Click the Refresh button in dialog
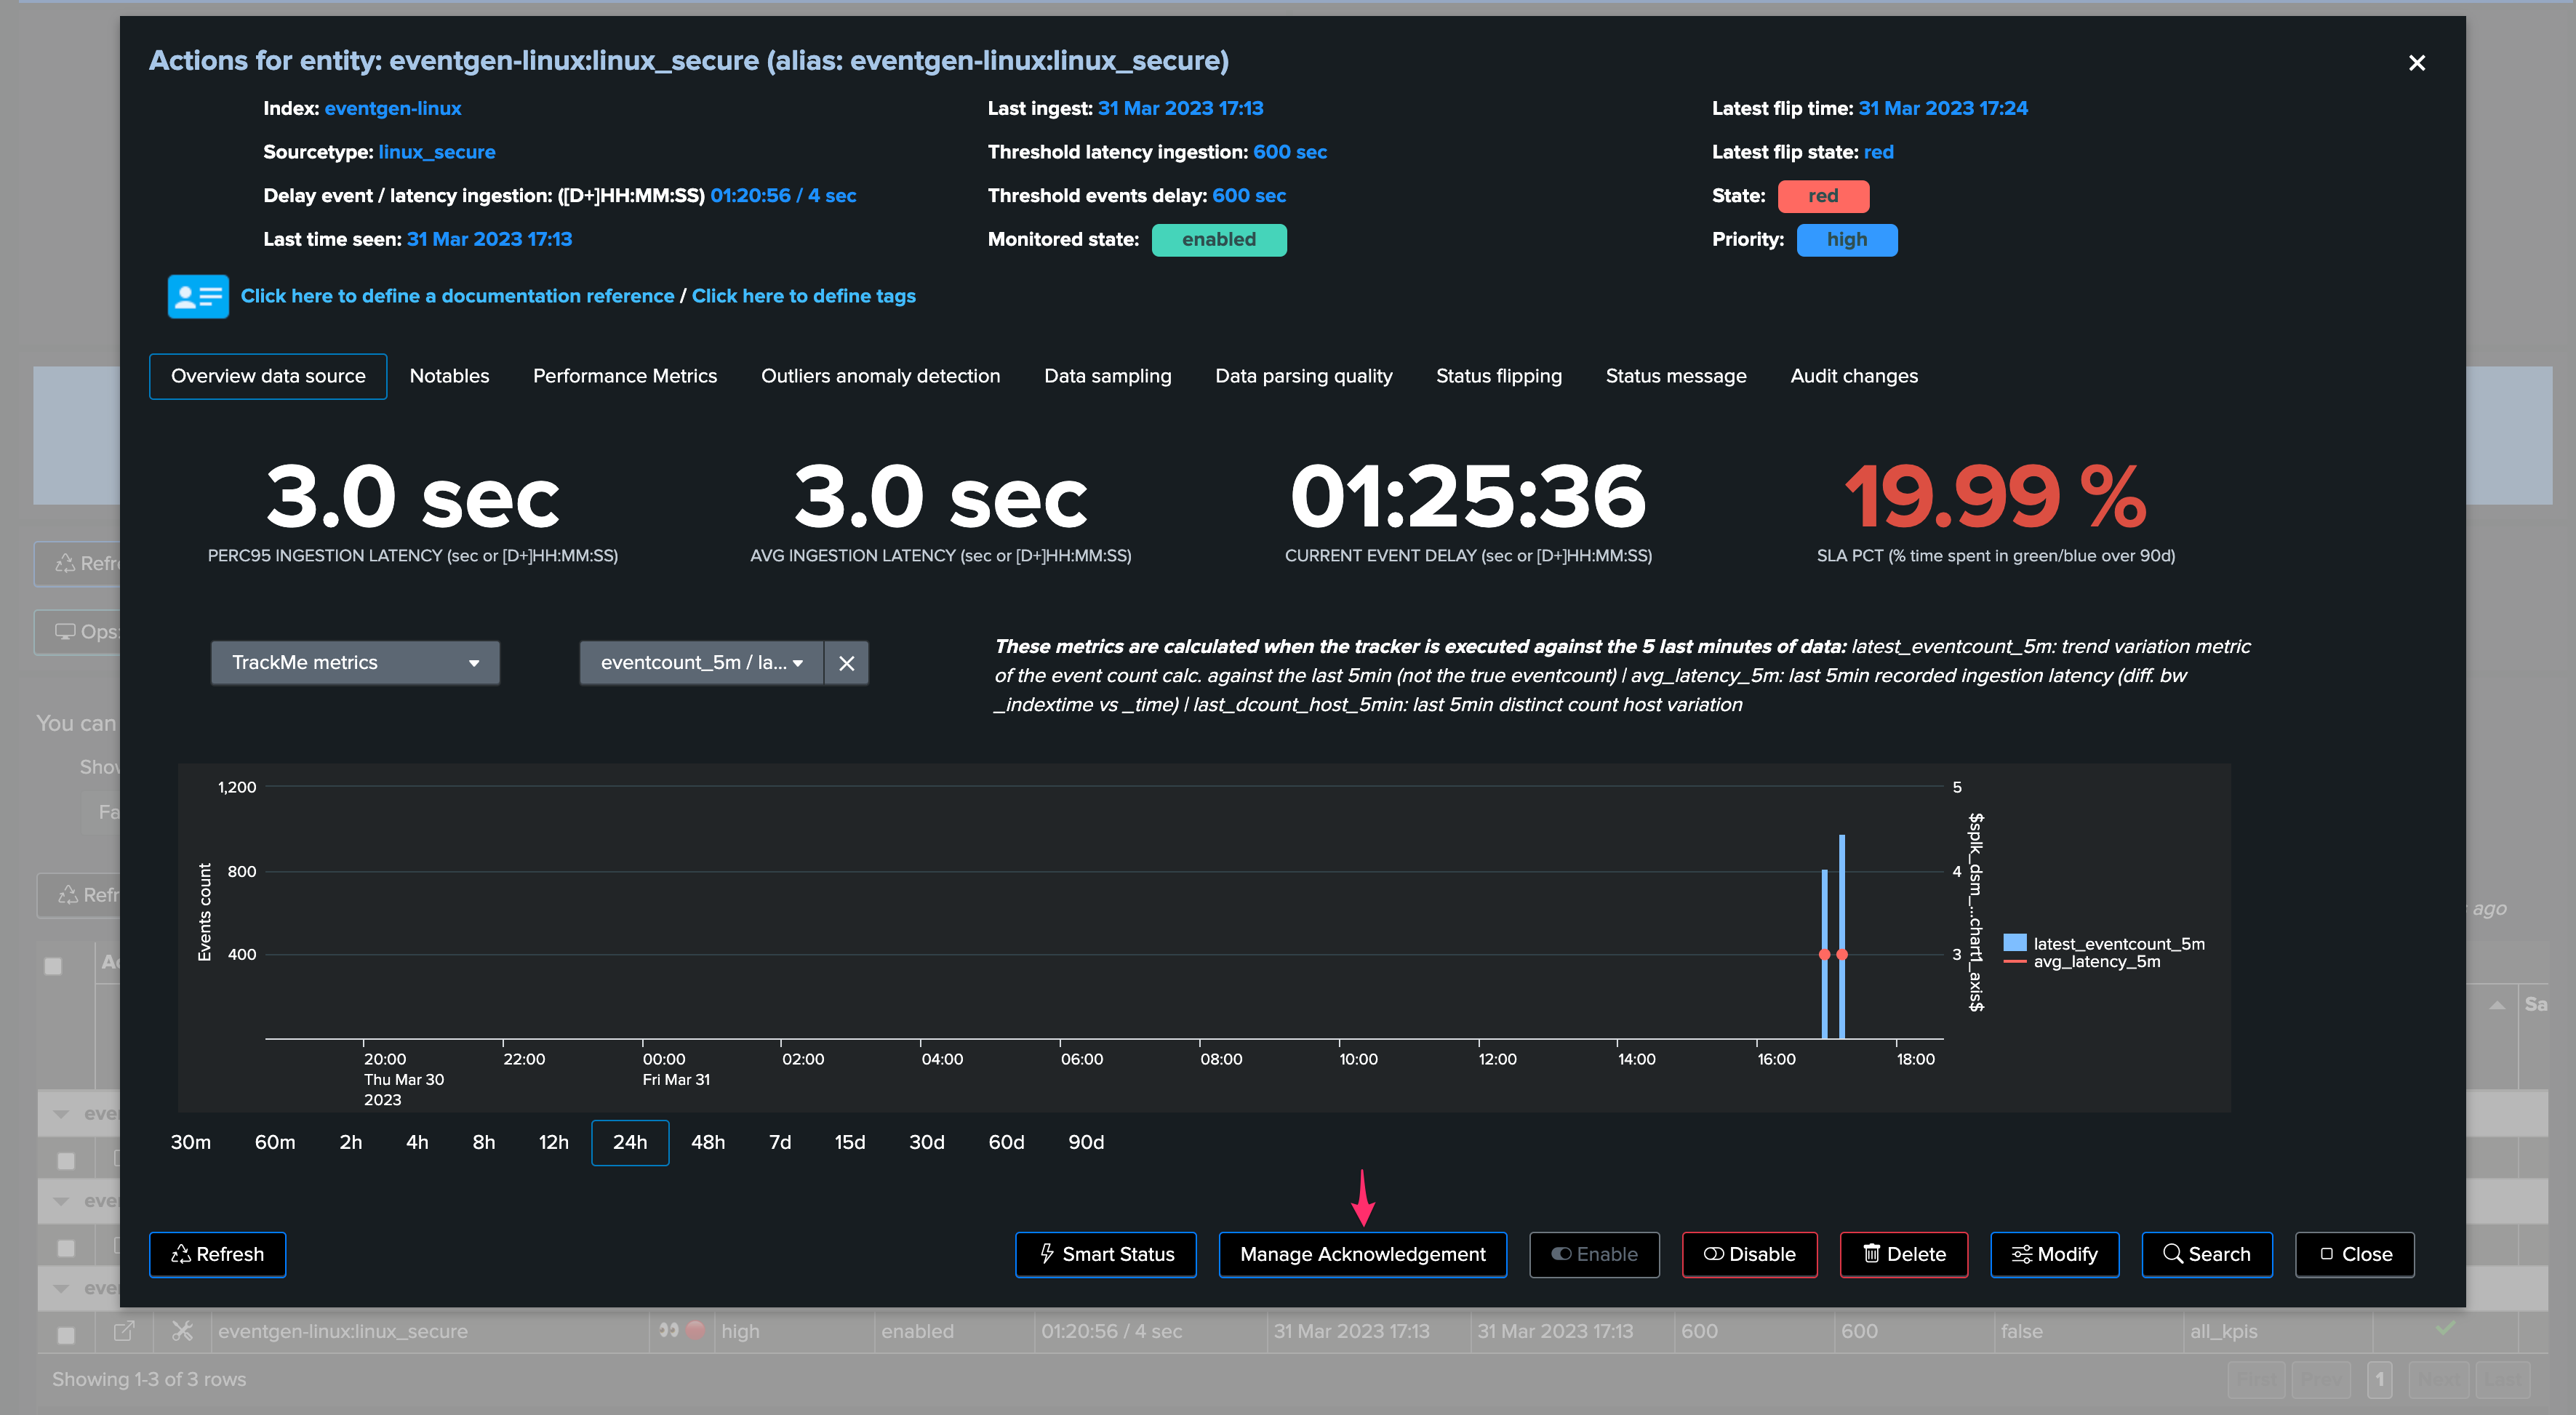The image size is (2576, 1415). 217,1254
